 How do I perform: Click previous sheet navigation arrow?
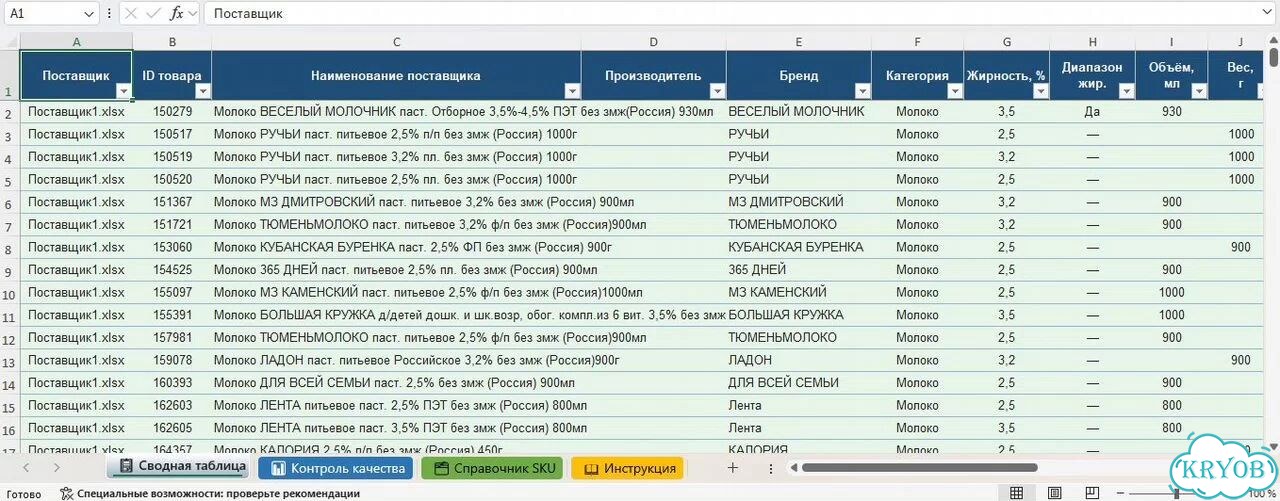click(x=27, y=468)
